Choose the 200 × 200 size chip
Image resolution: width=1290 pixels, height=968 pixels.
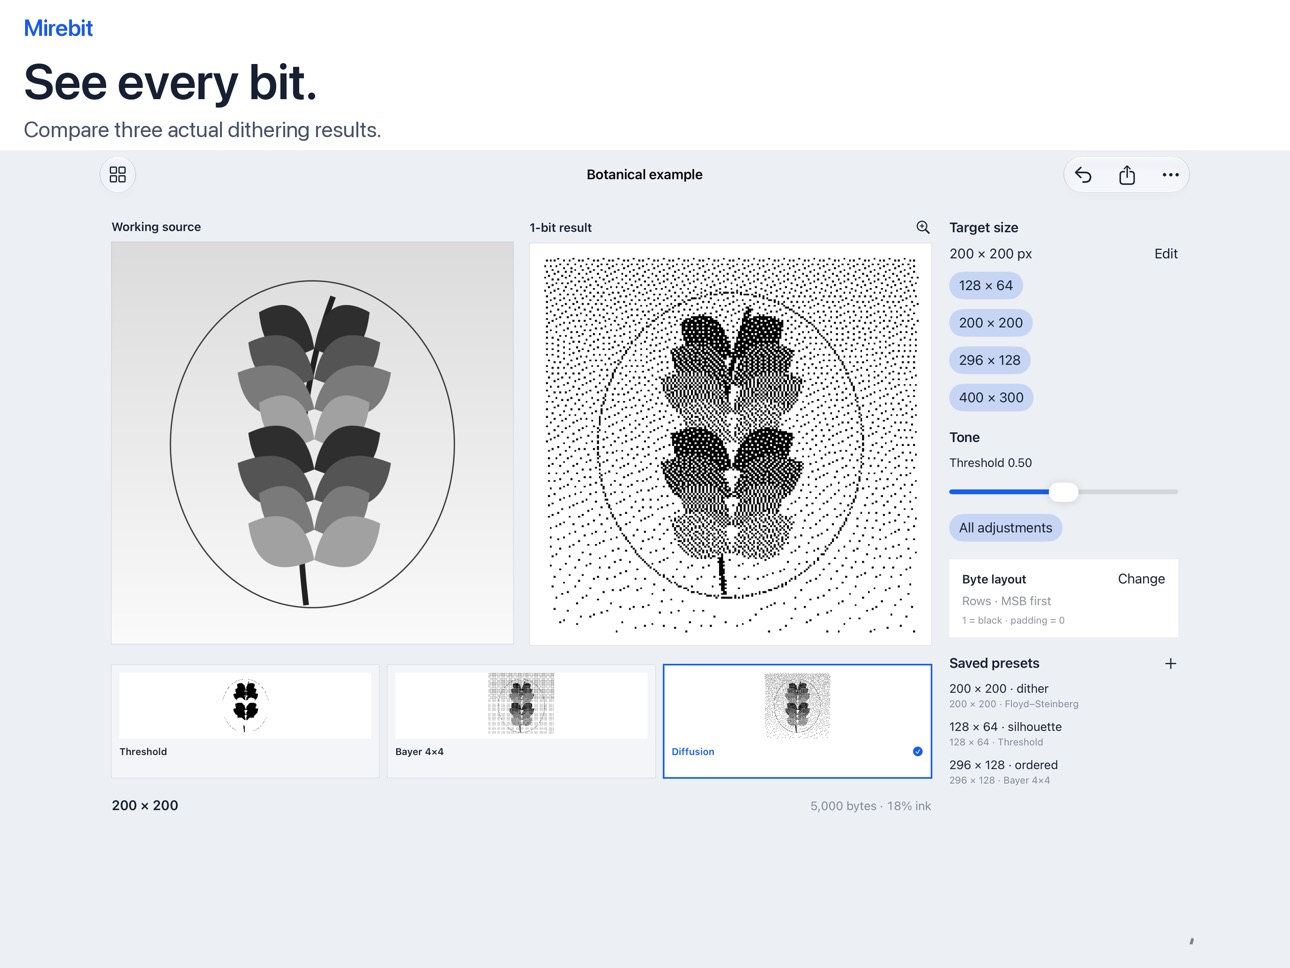(x=991, y=323)
